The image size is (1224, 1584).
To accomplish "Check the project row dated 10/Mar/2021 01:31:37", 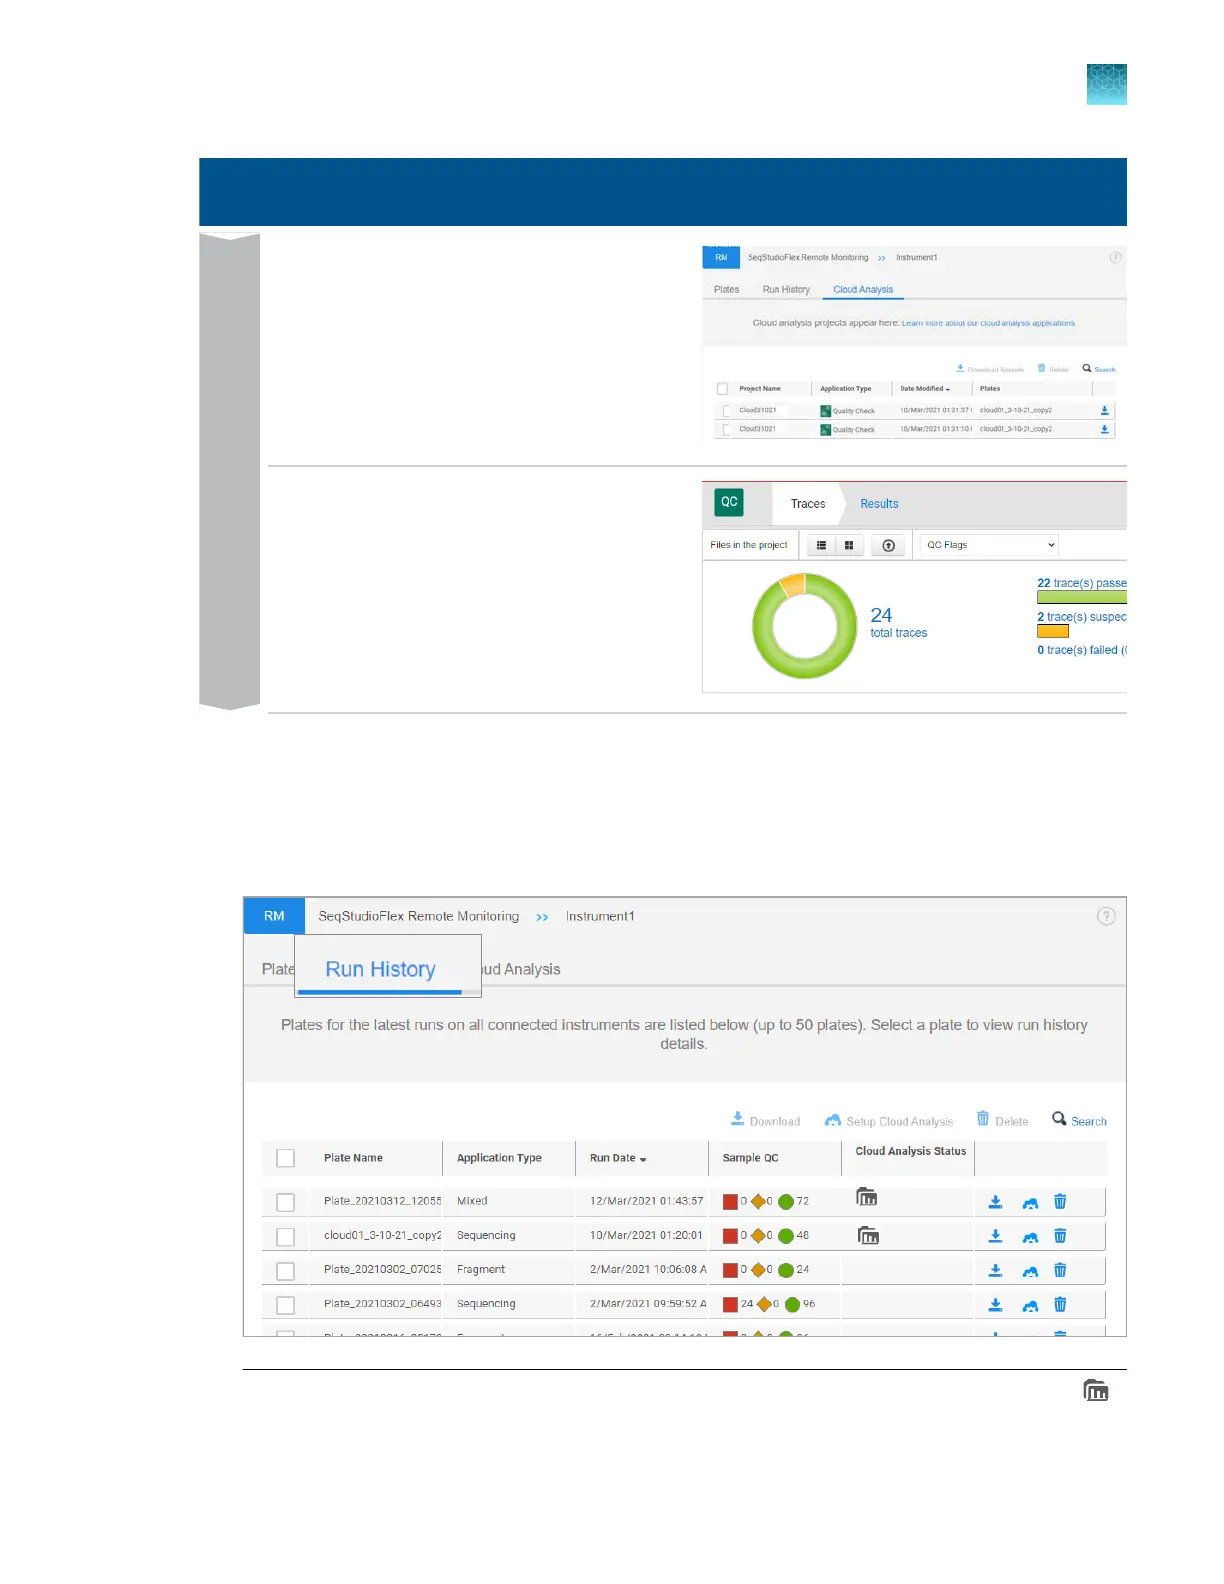I will (x=727, y=411).
